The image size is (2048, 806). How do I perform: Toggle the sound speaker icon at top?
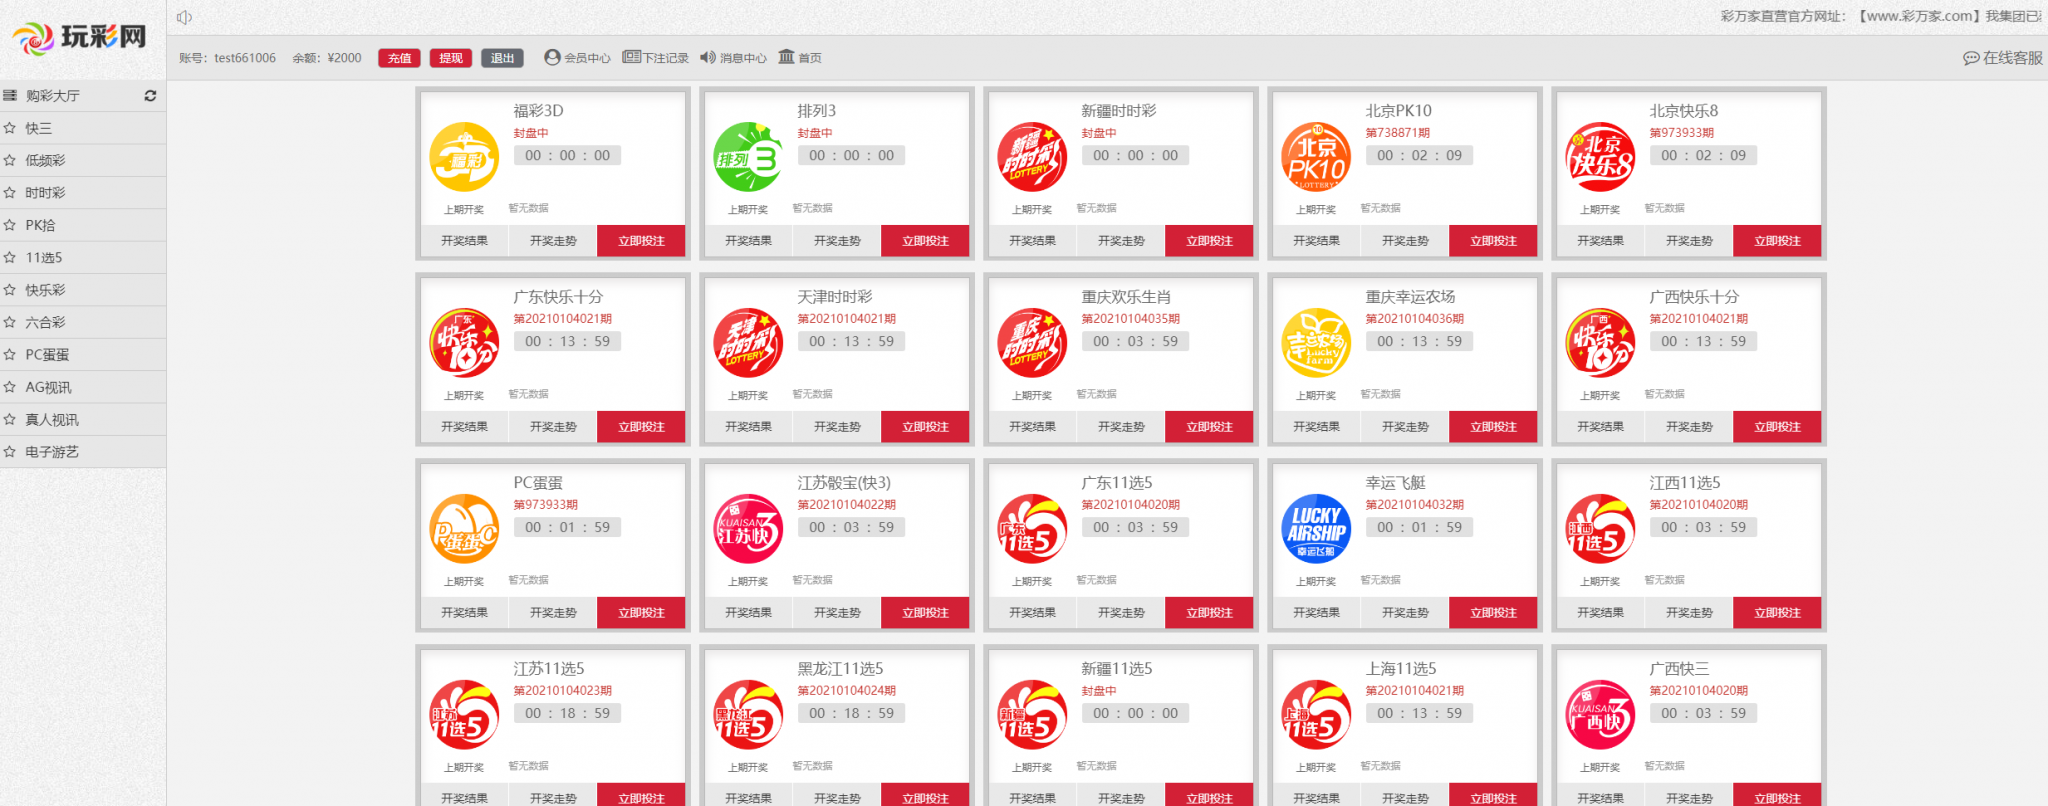tap(184, 17)
